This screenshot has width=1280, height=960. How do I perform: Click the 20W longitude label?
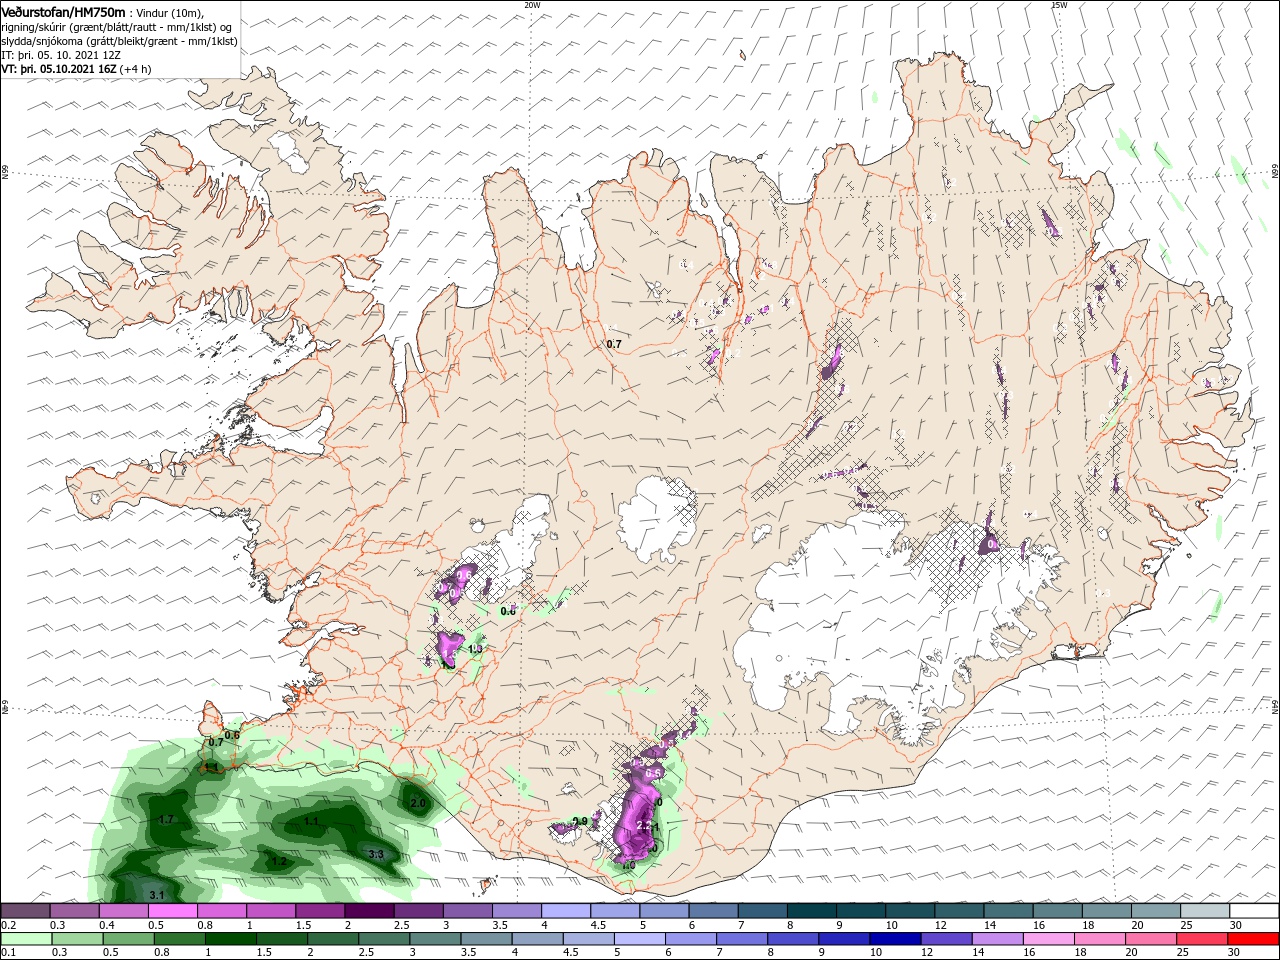tap(532, 5)
